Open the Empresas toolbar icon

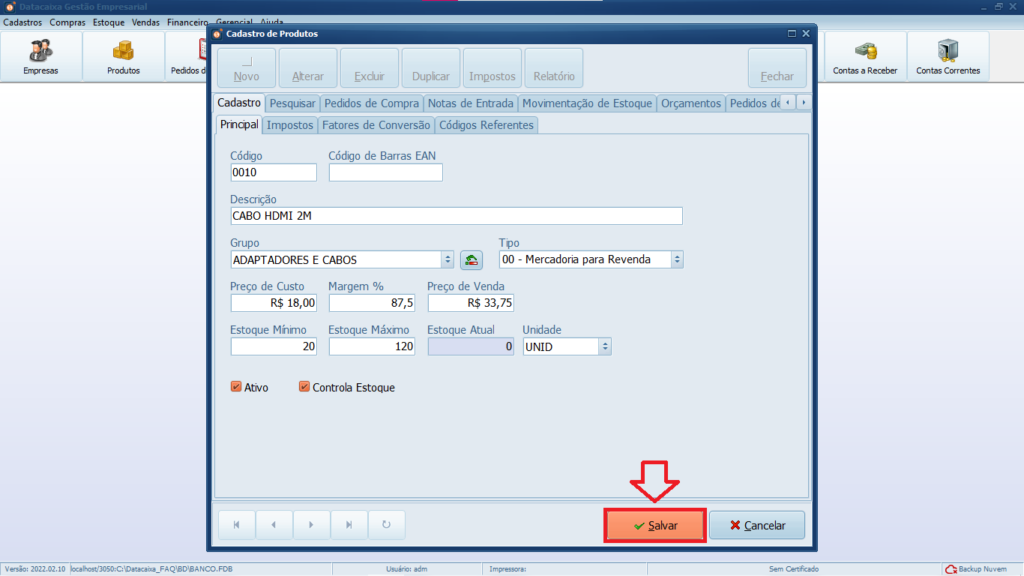pyautogui.click(x=41, y=56)
